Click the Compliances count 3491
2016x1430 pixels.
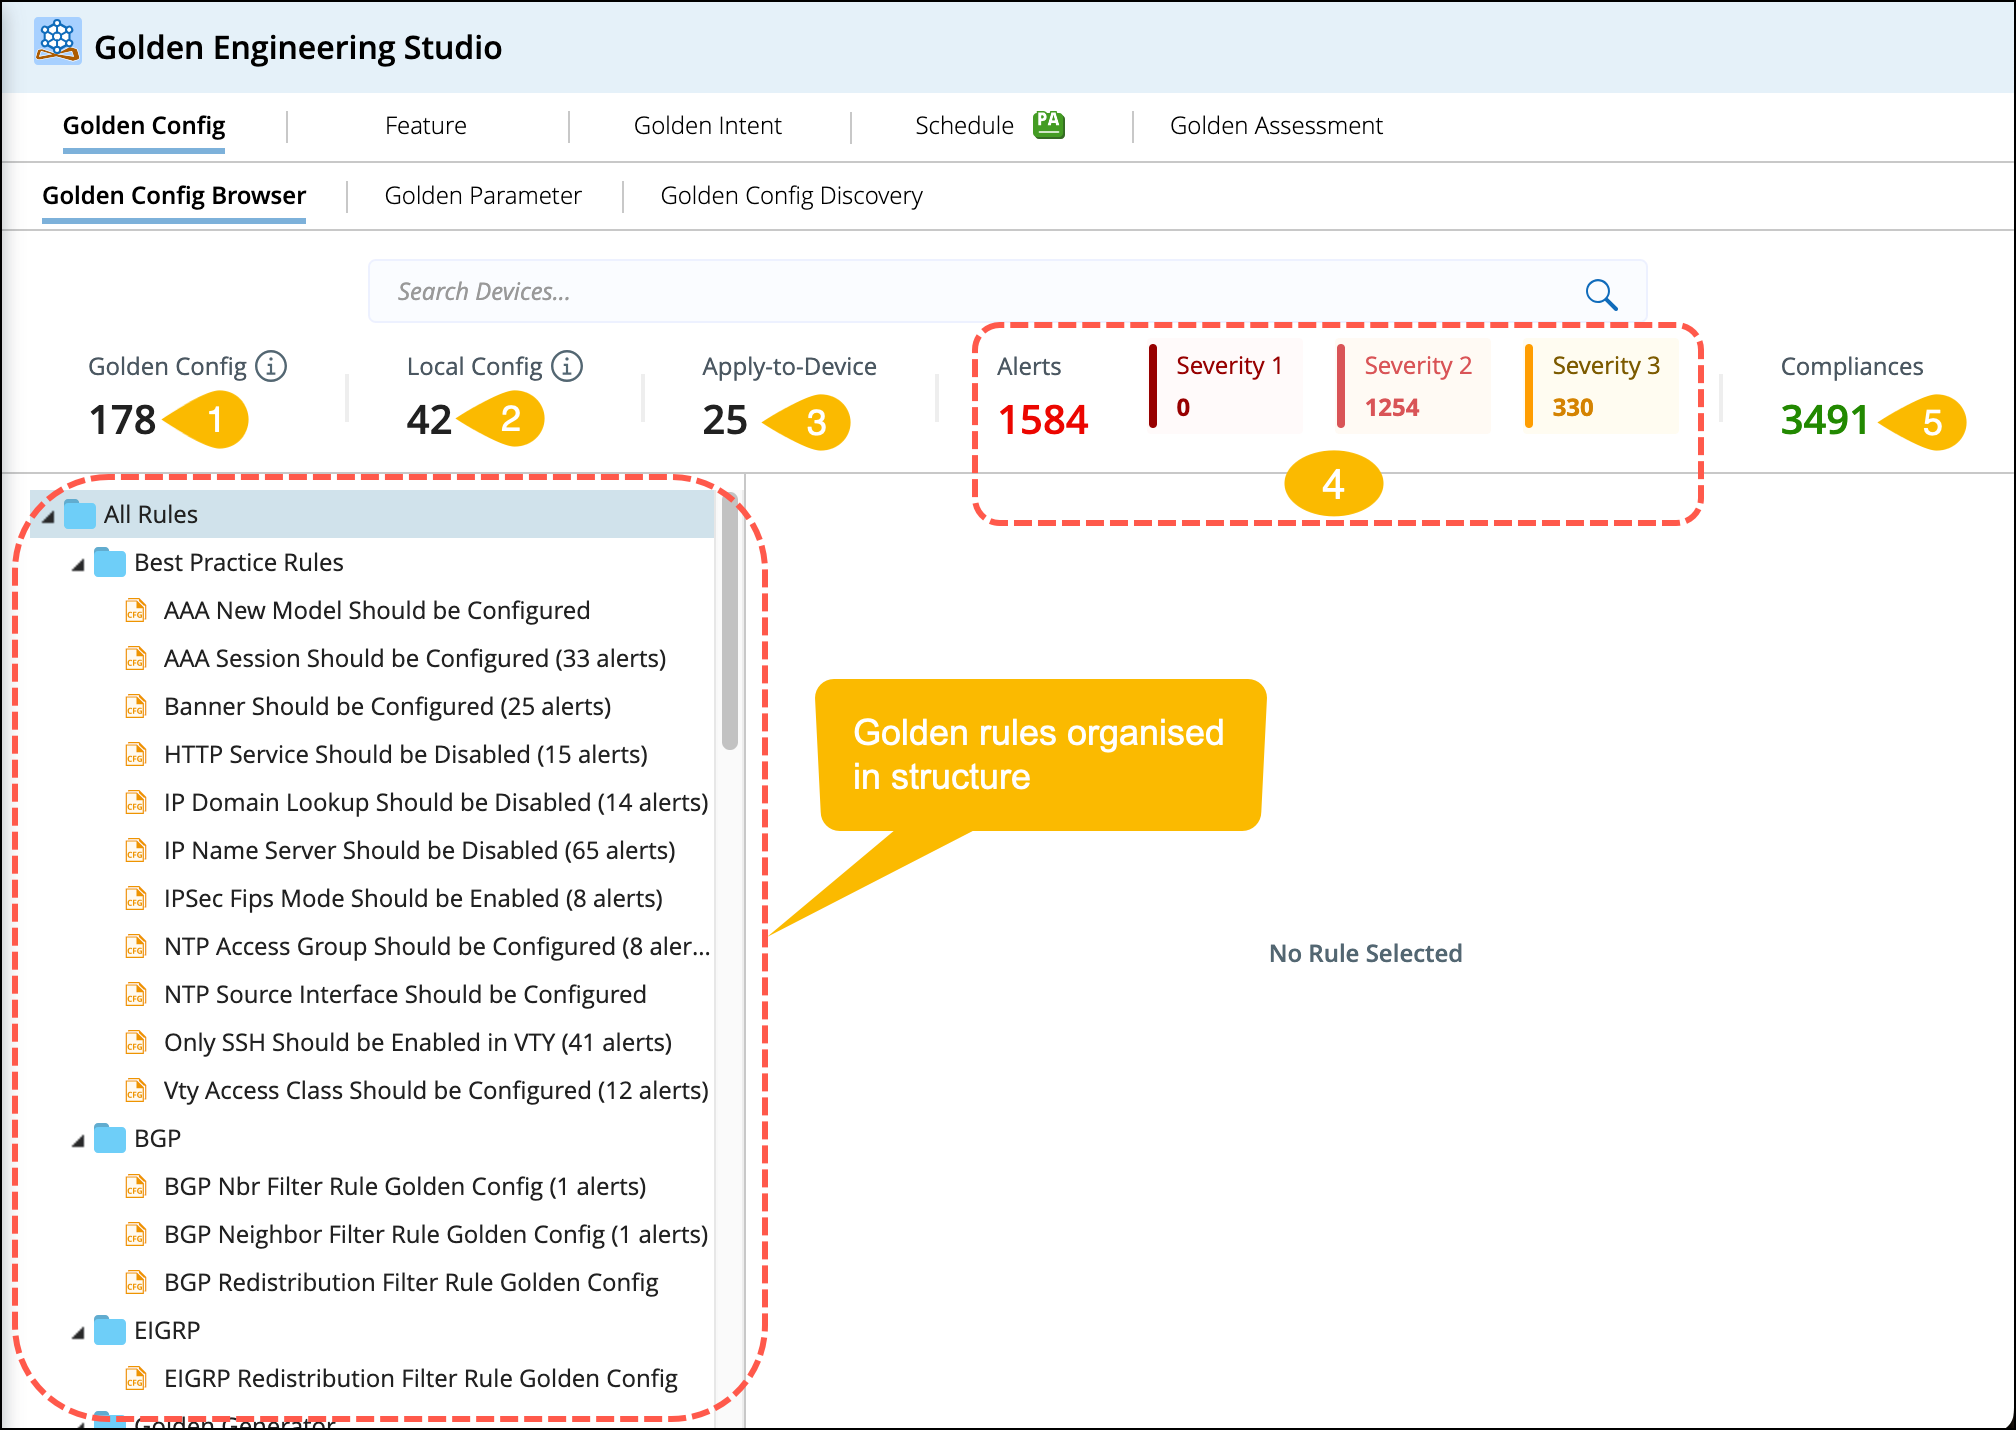click(x=1824, y=420)
